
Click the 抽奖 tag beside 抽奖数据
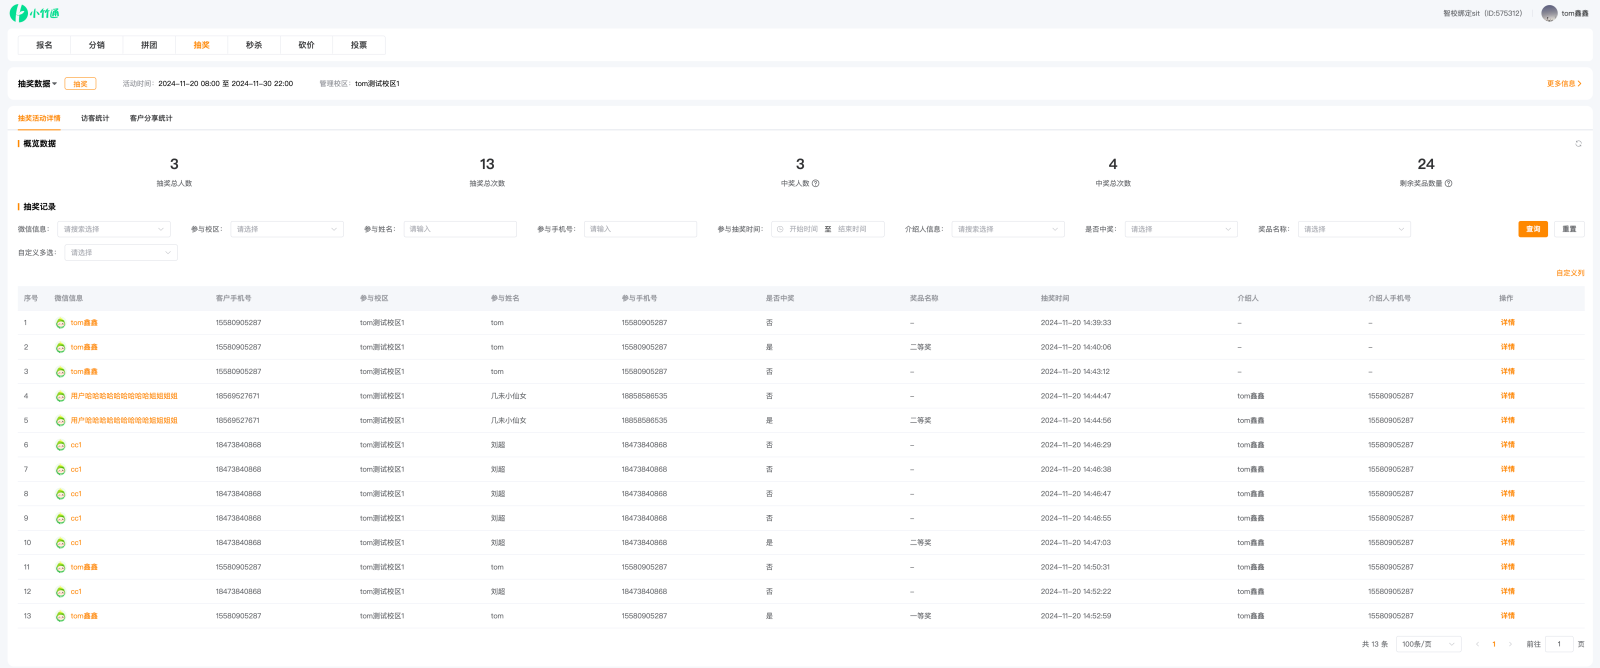point(80,84)
